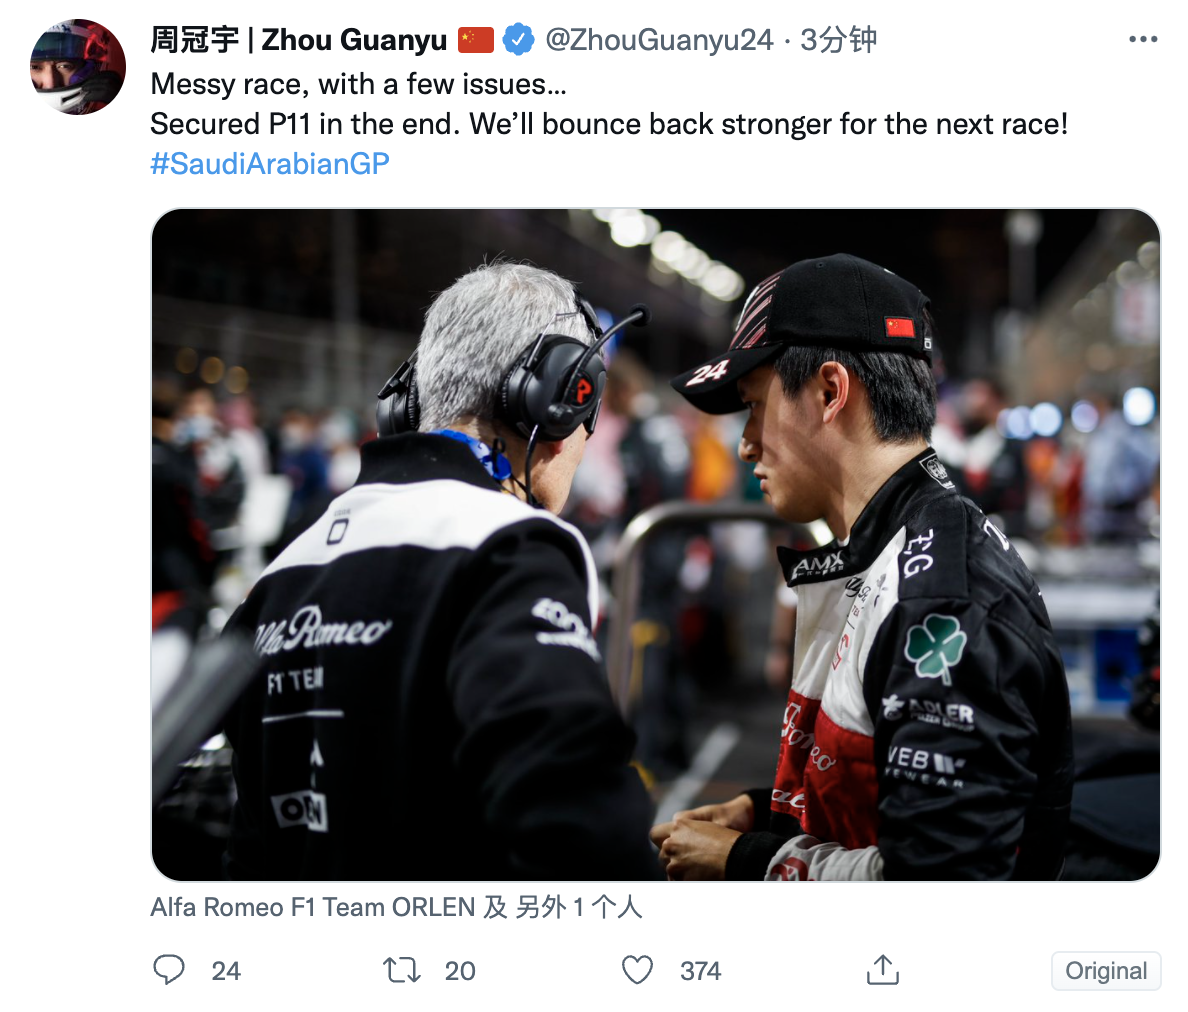
Task: Click the reply speech bubble icon
Action: 168,970
